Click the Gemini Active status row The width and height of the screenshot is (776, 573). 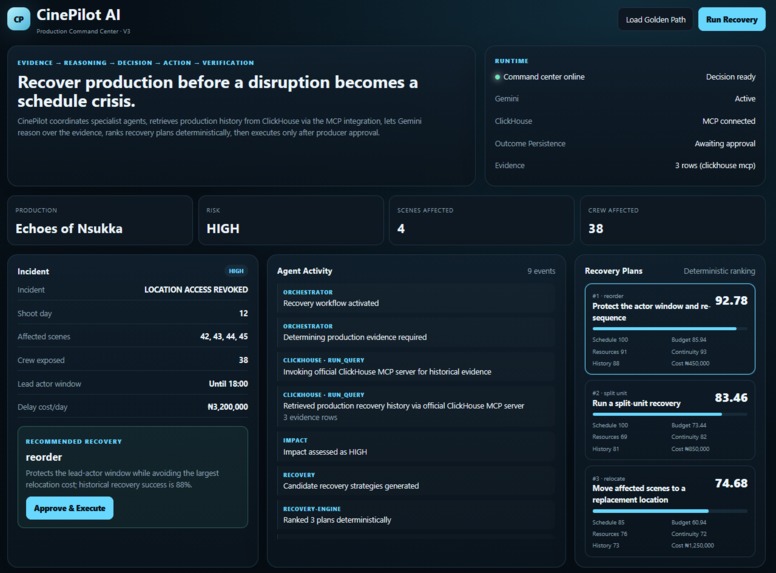click(x=625, y=99)
